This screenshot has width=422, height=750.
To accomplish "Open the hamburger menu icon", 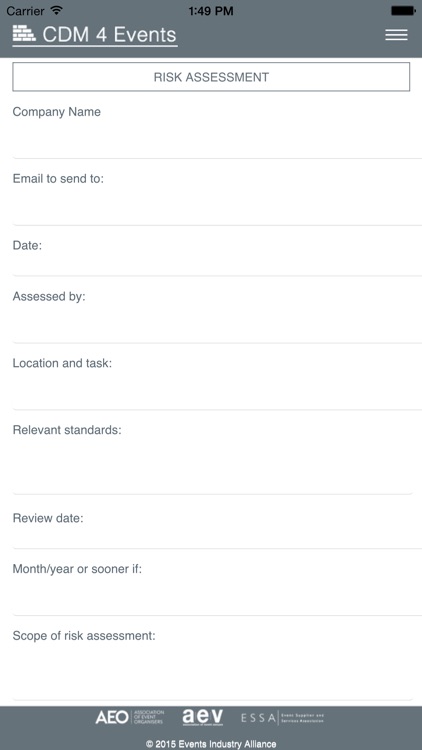I will pyautogui.click(x=396, y=35).
